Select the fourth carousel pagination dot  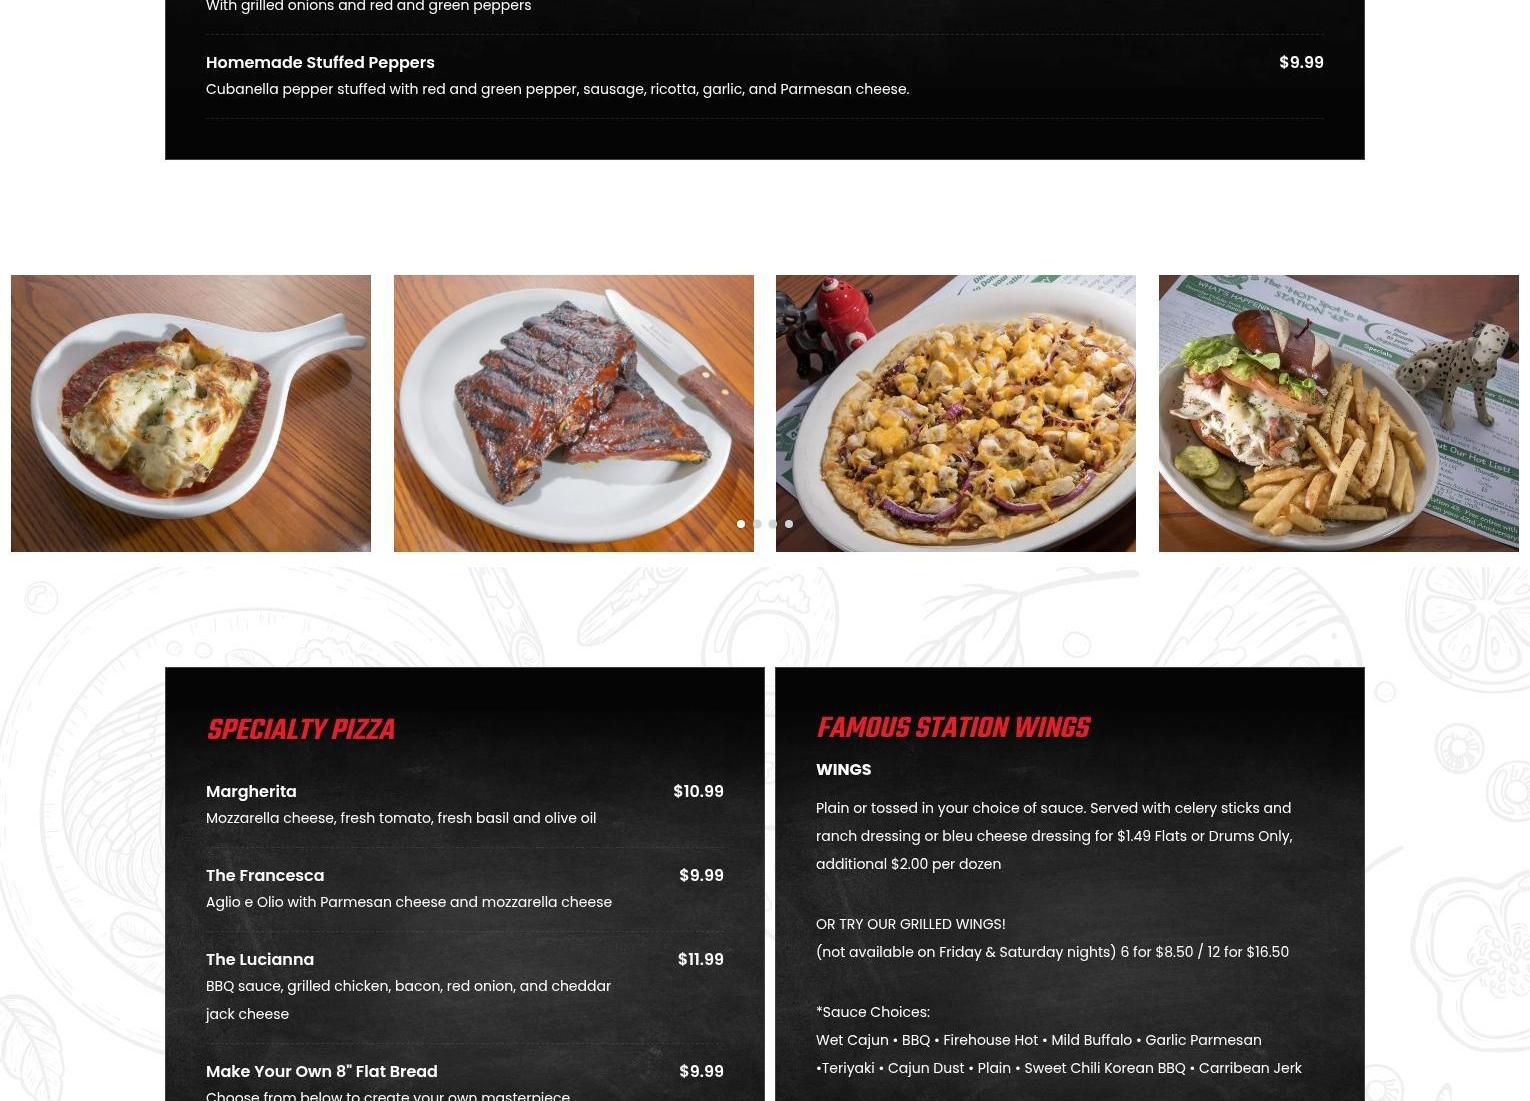(x=789, y=524)
